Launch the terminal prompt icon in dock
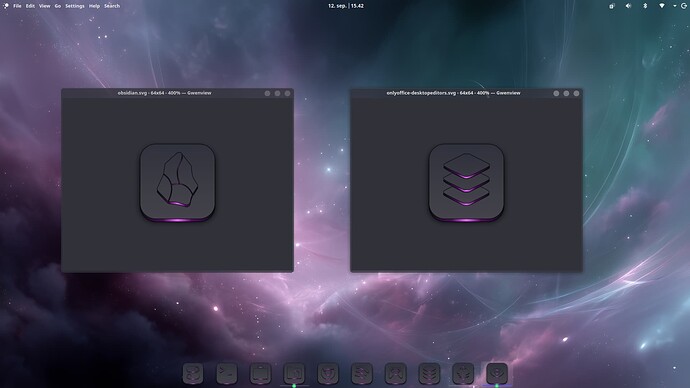This screenshot has height=388, width=690. pos(227,373)
